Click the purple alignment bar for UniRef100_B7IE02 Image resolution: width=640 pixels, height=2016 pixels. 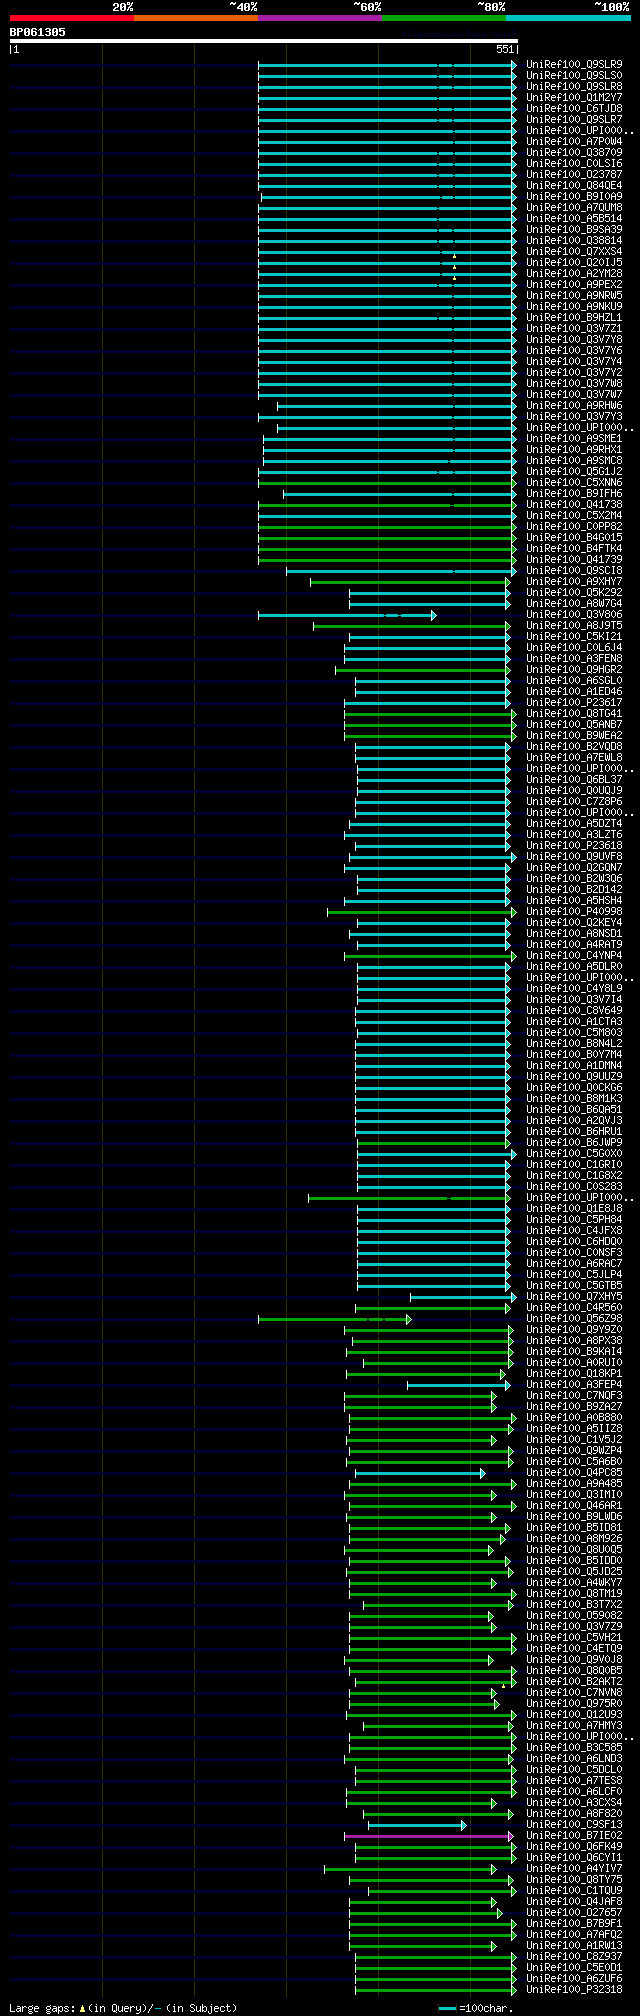tap(429, 1837)
